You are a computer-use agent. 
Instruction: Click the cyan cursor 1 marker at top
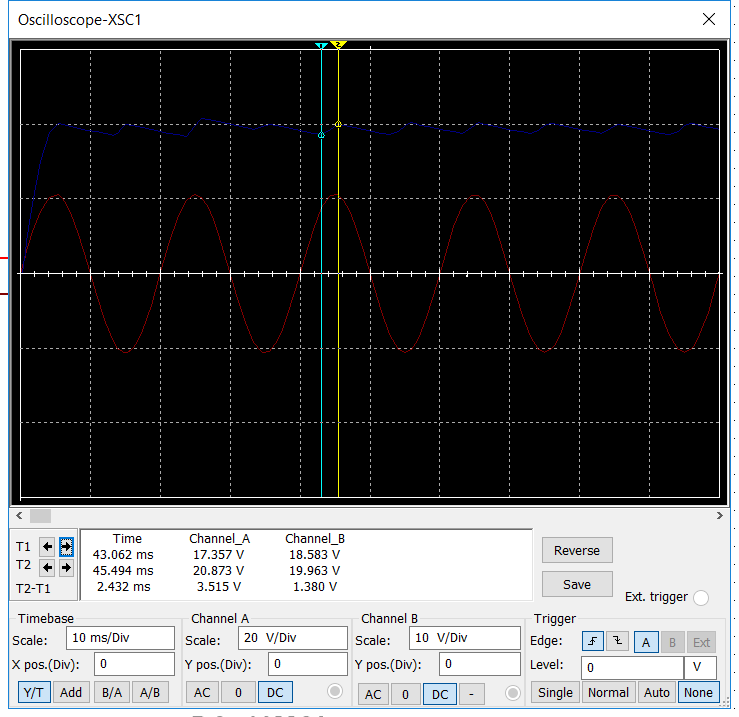pos(321,46)
